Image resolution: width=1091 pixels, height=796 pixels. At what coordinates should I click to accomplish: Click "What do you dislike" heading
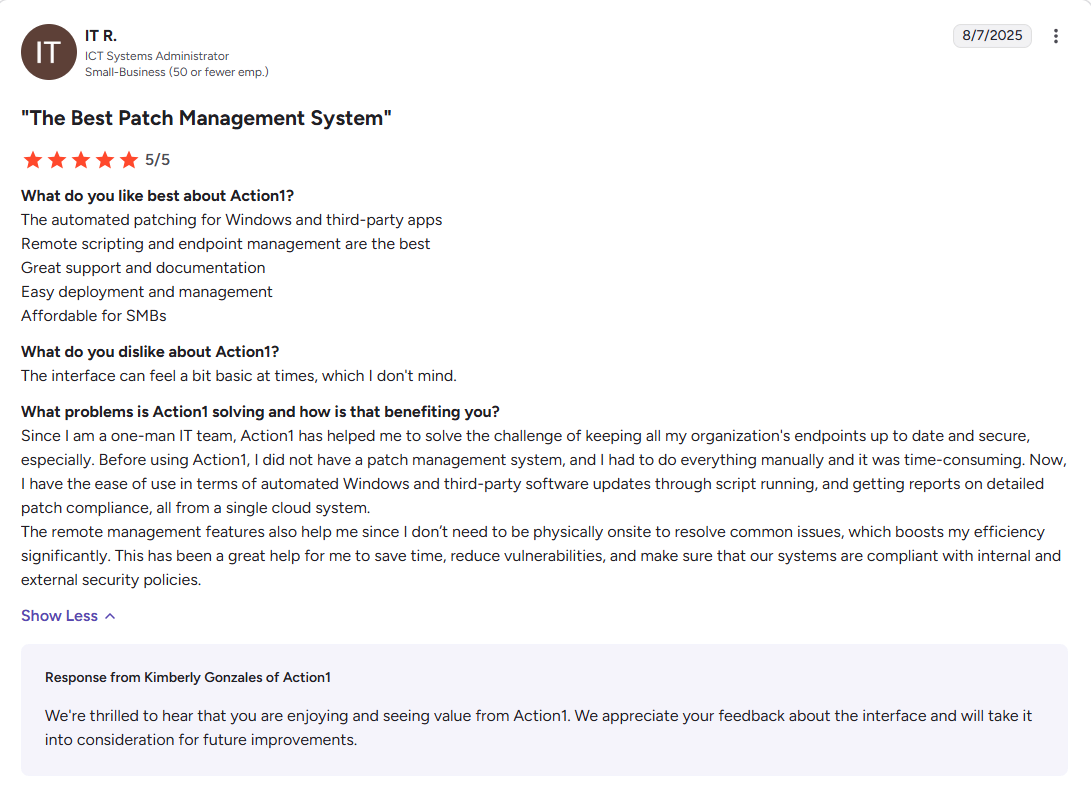pyautogui.click(x=150, y=352)
